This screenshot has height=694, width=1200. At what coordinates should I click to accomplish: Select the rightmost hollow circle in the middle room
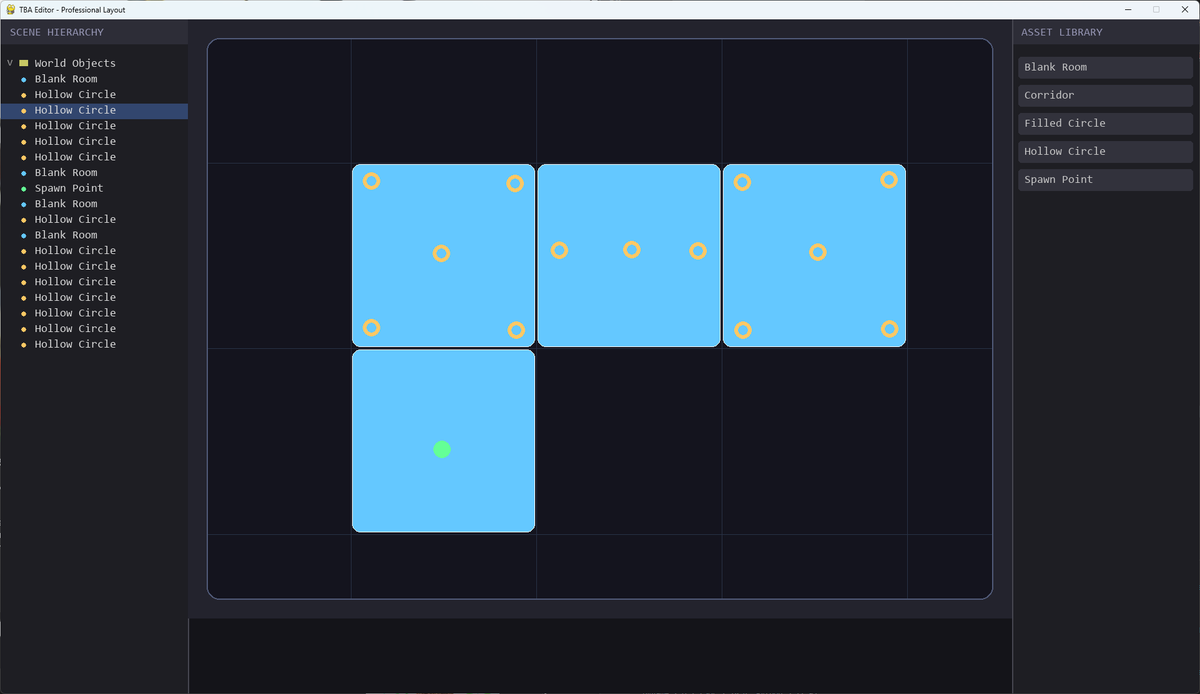698,250
